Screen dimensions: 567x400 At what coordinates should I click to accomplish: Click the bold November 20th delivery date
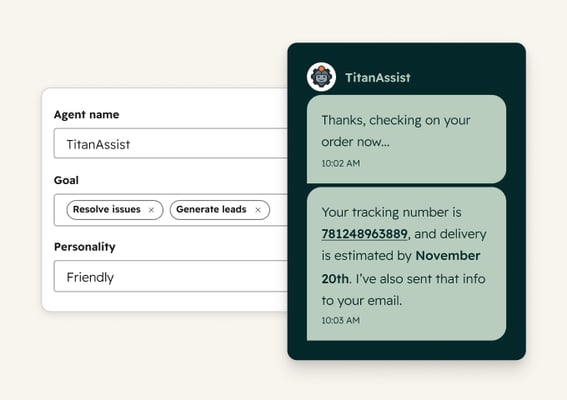[x=448, y=256]
